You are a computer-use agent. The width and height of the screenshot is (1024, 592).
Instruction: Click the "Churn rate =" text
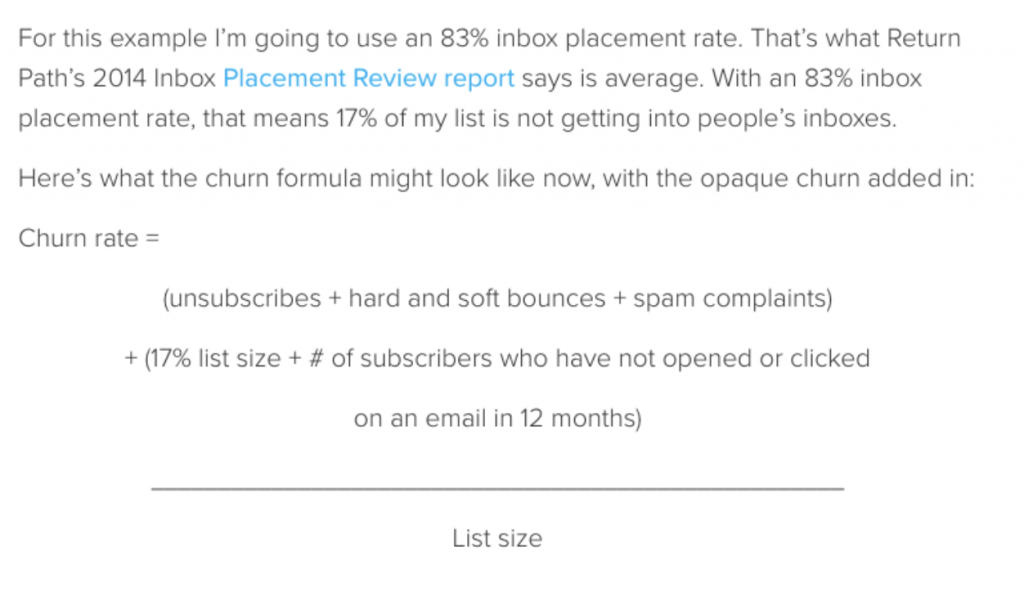point(89,238)
